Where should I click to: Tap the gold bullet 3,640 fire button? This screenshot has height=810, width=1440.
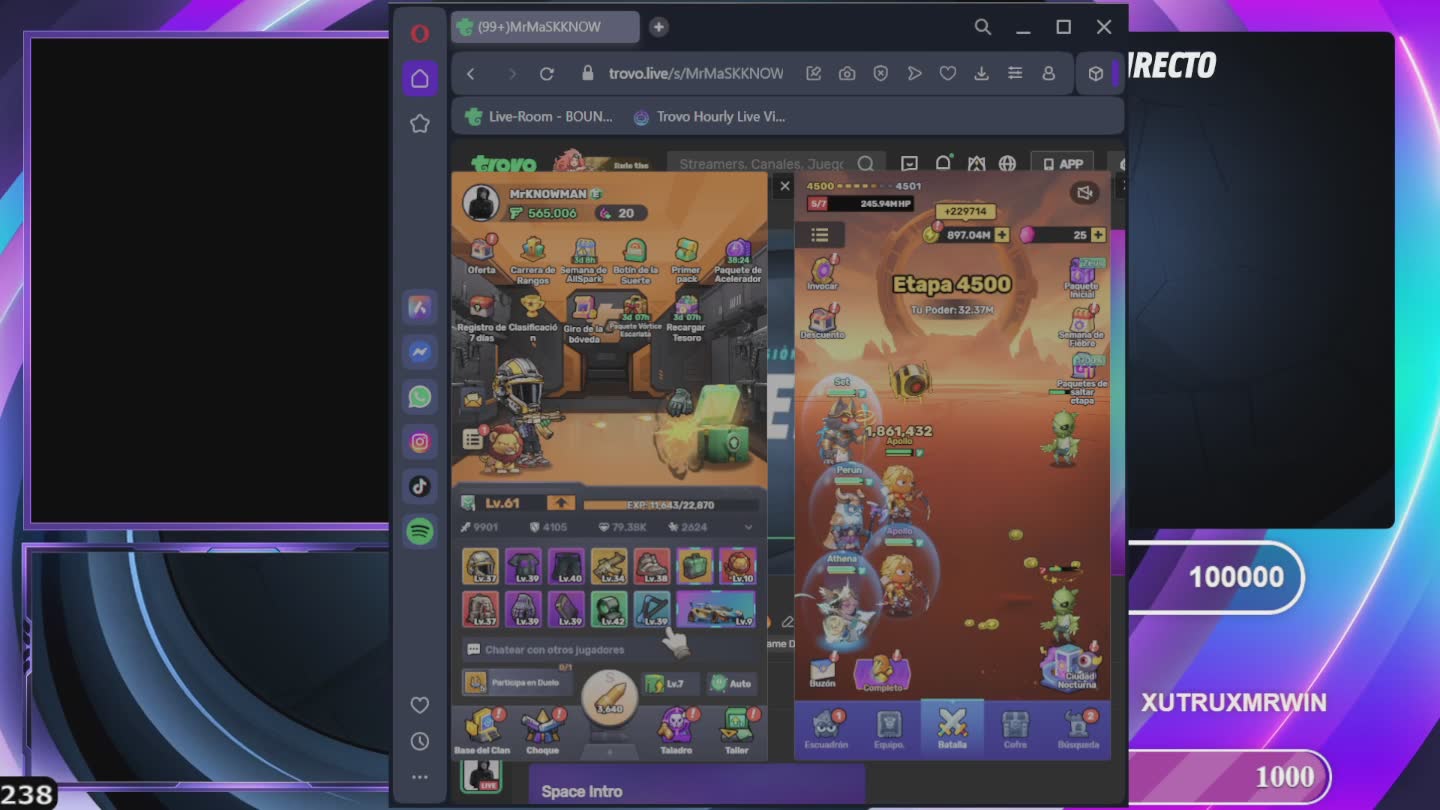(609, 697)
